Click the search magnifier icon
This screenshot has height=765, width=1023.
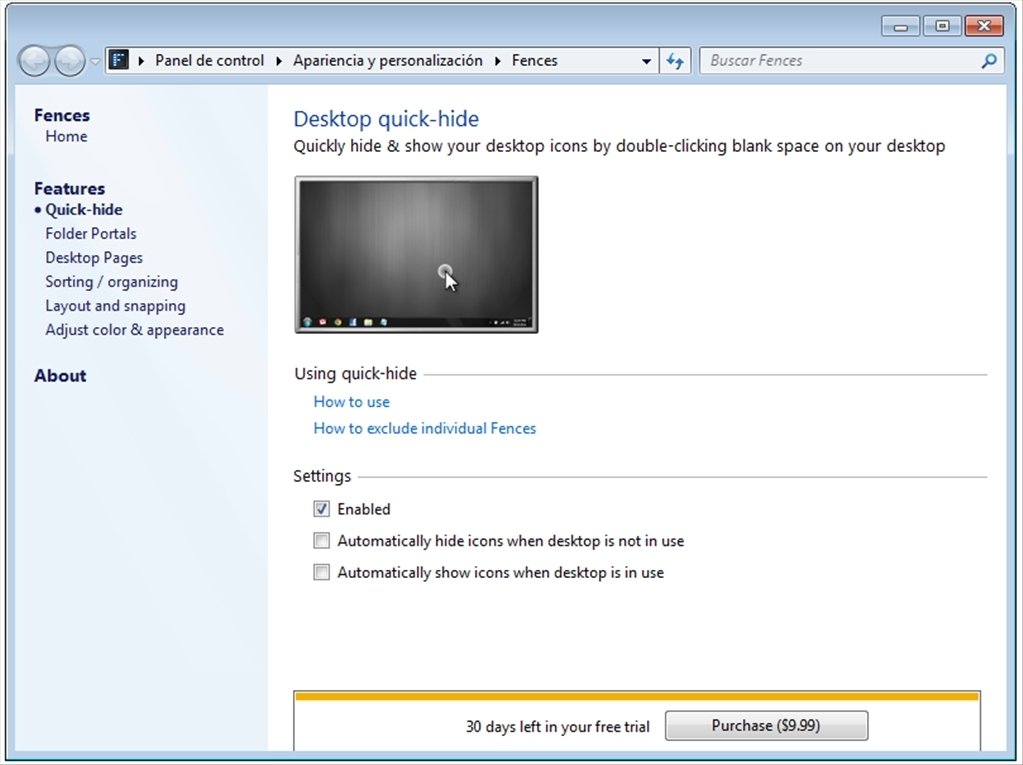[989, 61]
